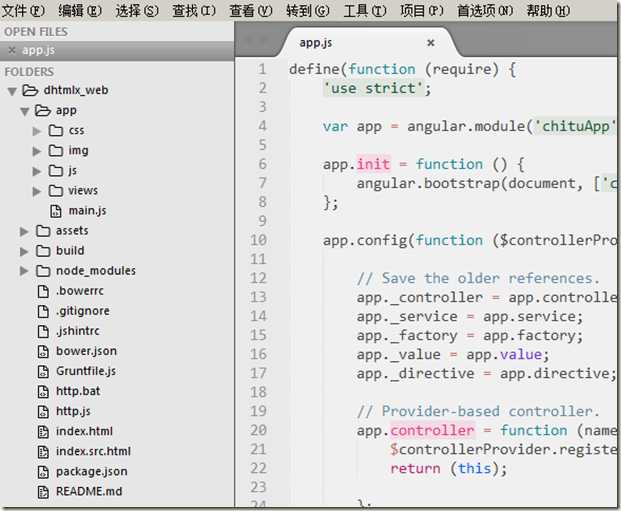Screen dimensions: 621x511
Task: Open index.html from the sidebar
Action: (84, 431)
